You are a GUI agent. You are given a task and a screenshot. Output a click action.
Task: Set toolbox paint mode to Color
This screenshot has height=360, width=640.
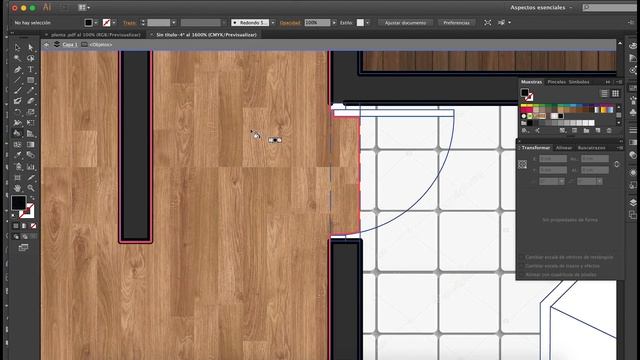[16, 226]
